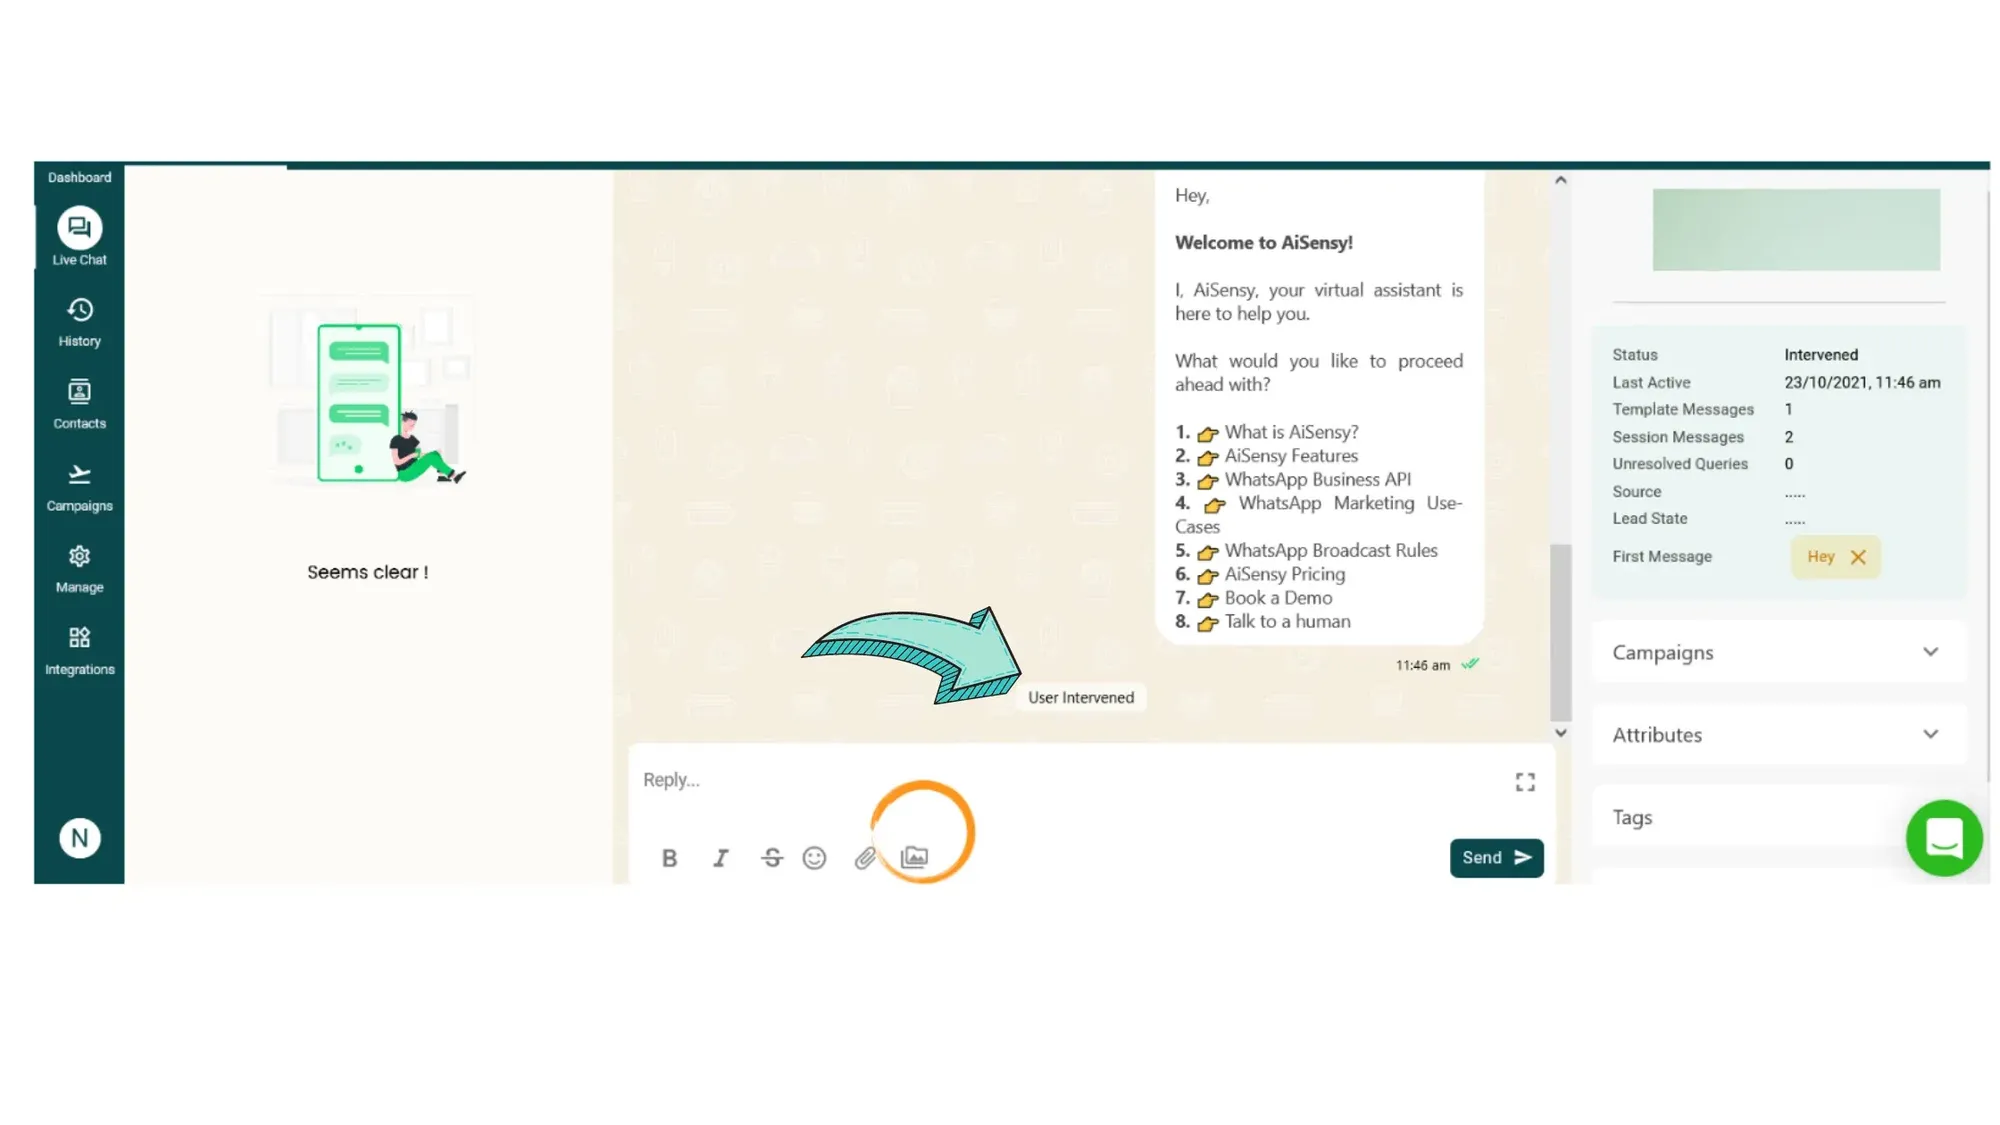Open the Integrations panel
Screen dimensions: 2000x1125
coord(78,650)
